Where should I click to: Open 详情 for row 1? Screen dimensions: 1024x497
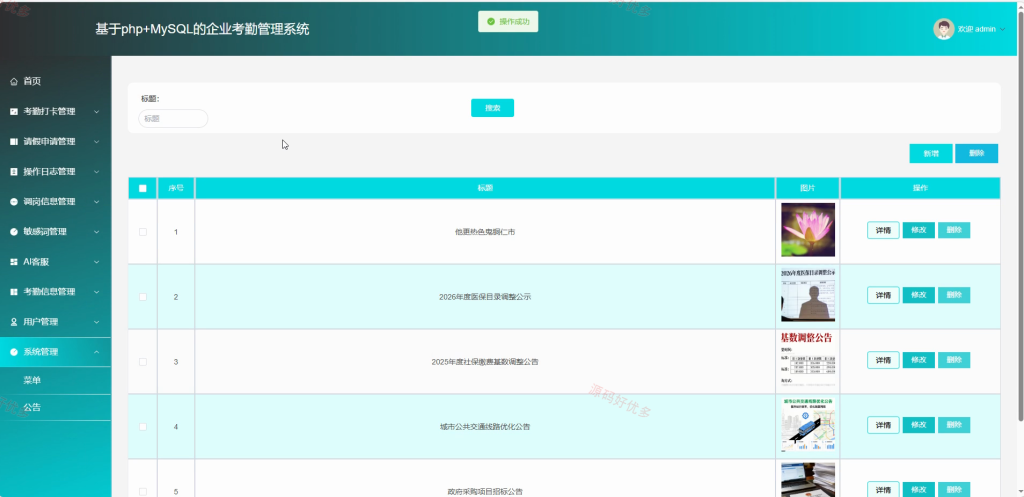tap(883, 231)
